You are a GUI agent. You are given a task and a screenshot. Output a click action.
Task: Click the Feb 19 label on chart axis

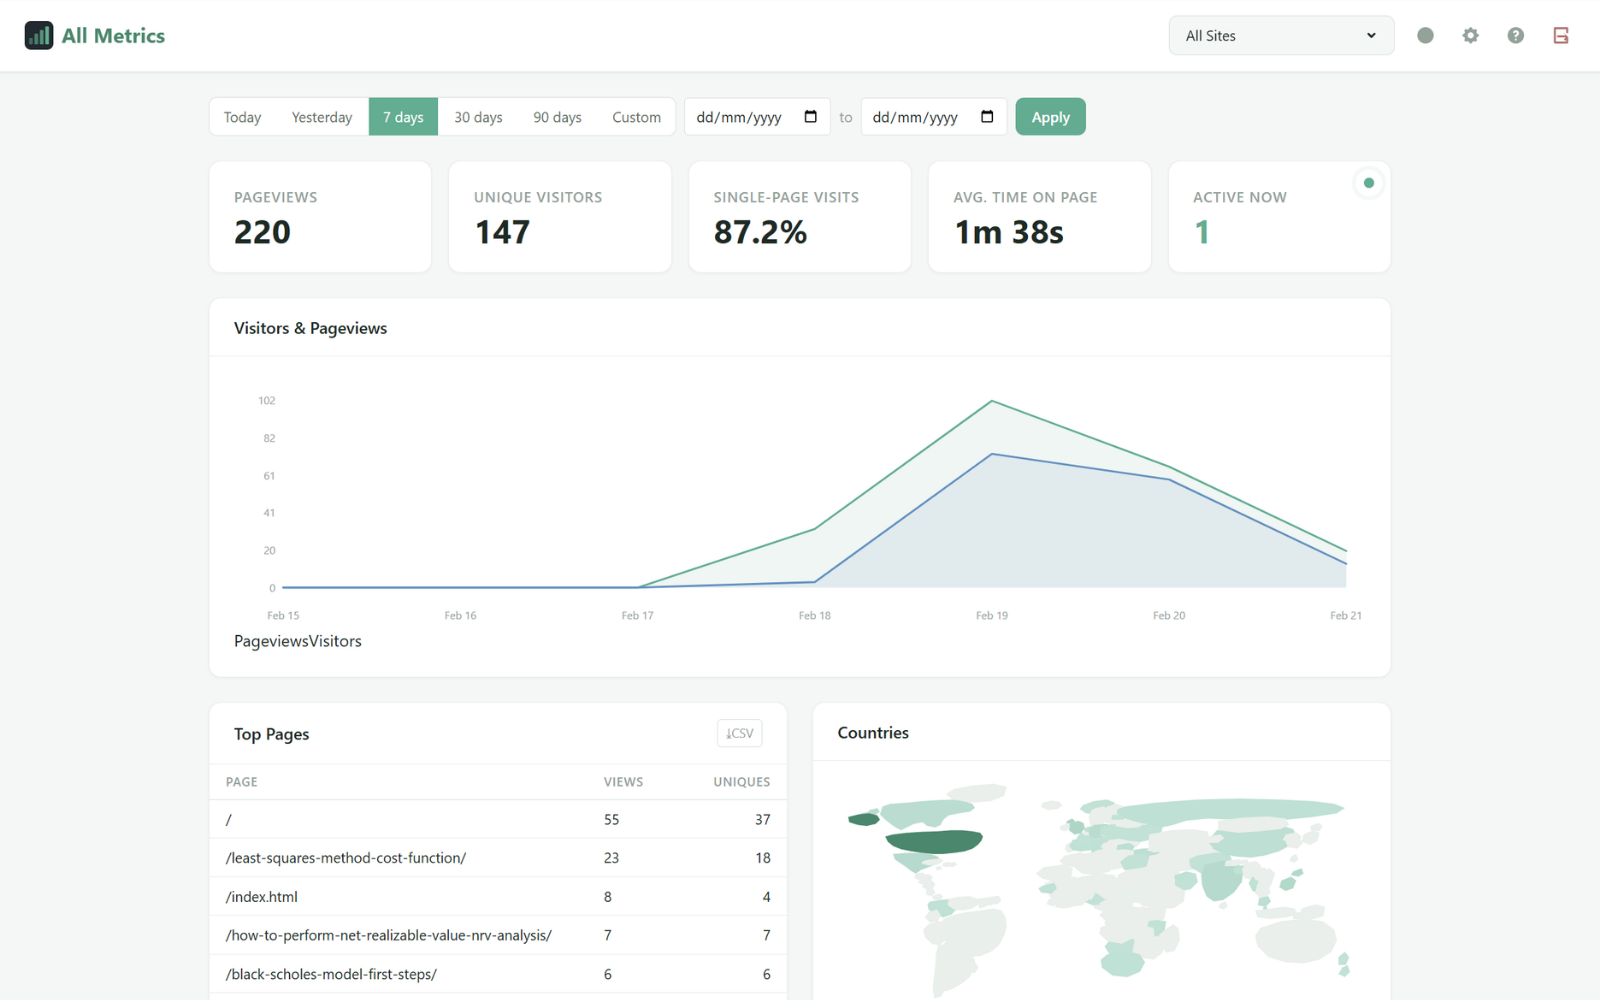click(992, 615)
